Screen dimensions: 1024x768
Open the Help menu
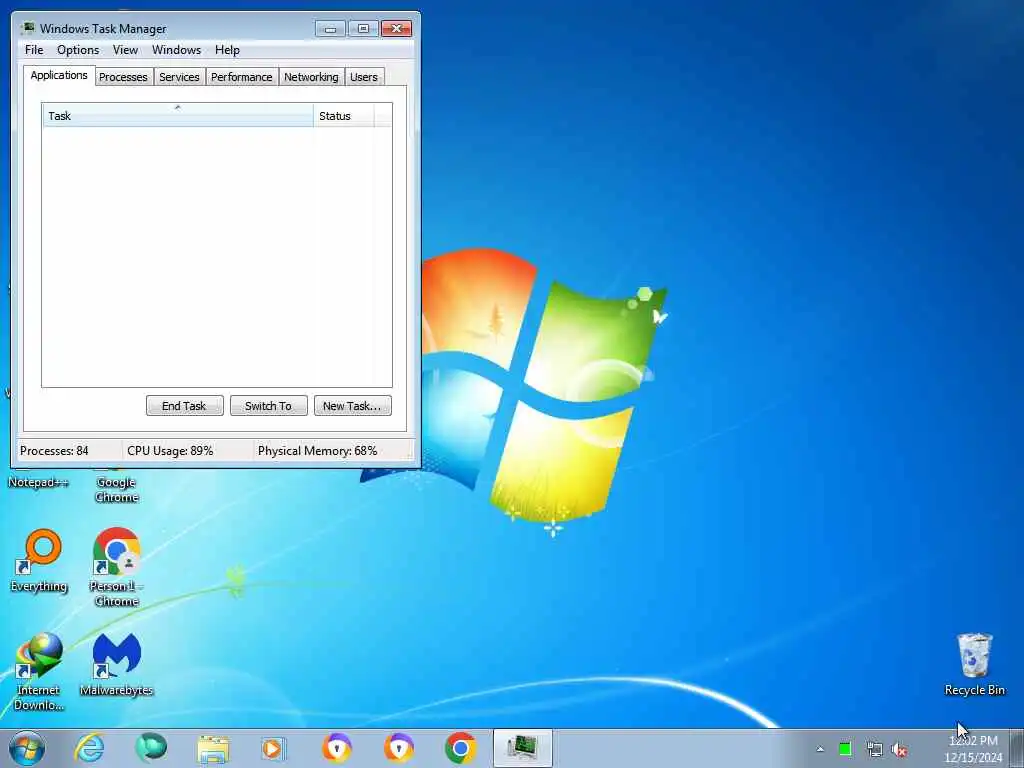tap(227, 50)
